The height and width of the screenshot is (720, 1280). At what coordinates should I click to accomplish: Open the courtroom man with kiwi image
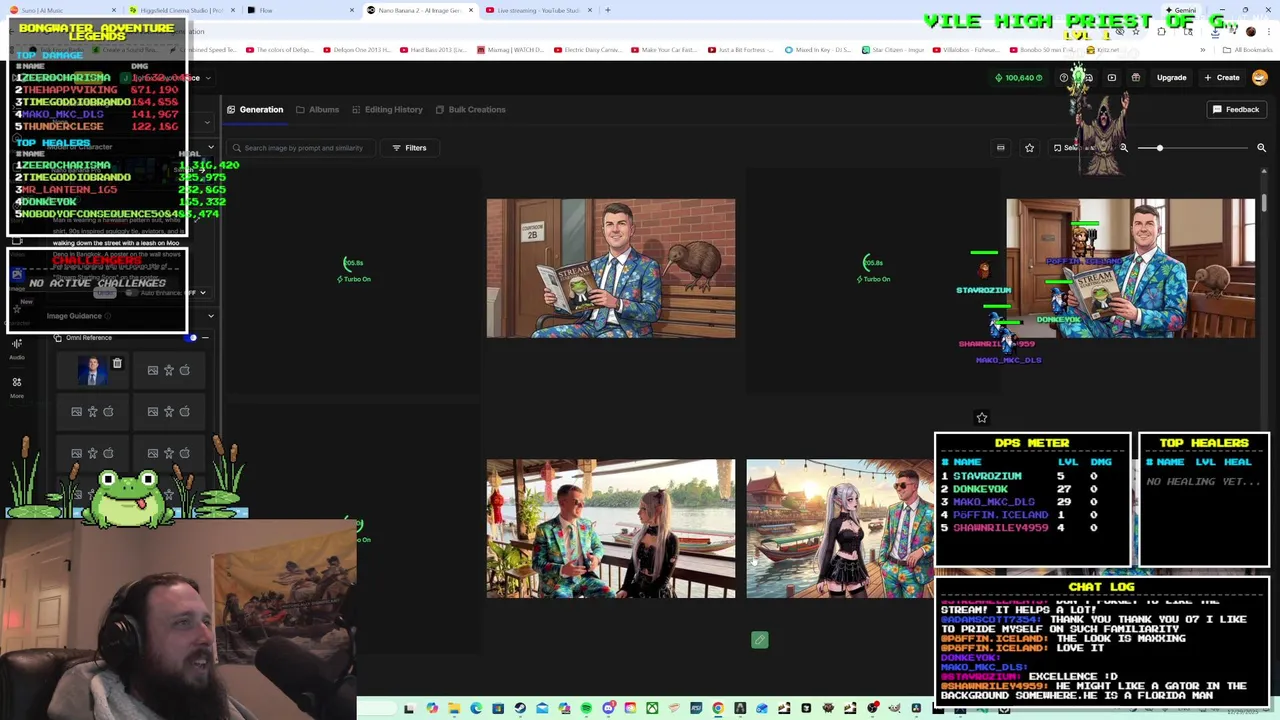[x=611, y=268]
